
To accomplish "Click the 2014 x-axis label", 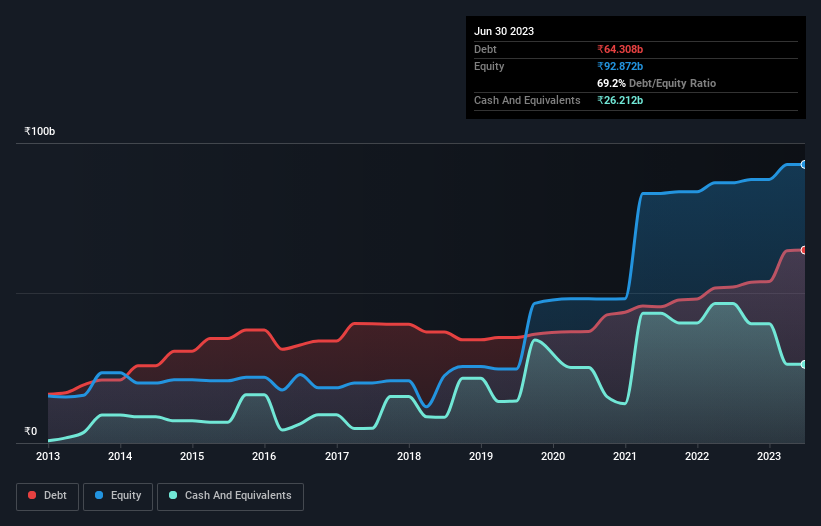I will click(120, 456).
